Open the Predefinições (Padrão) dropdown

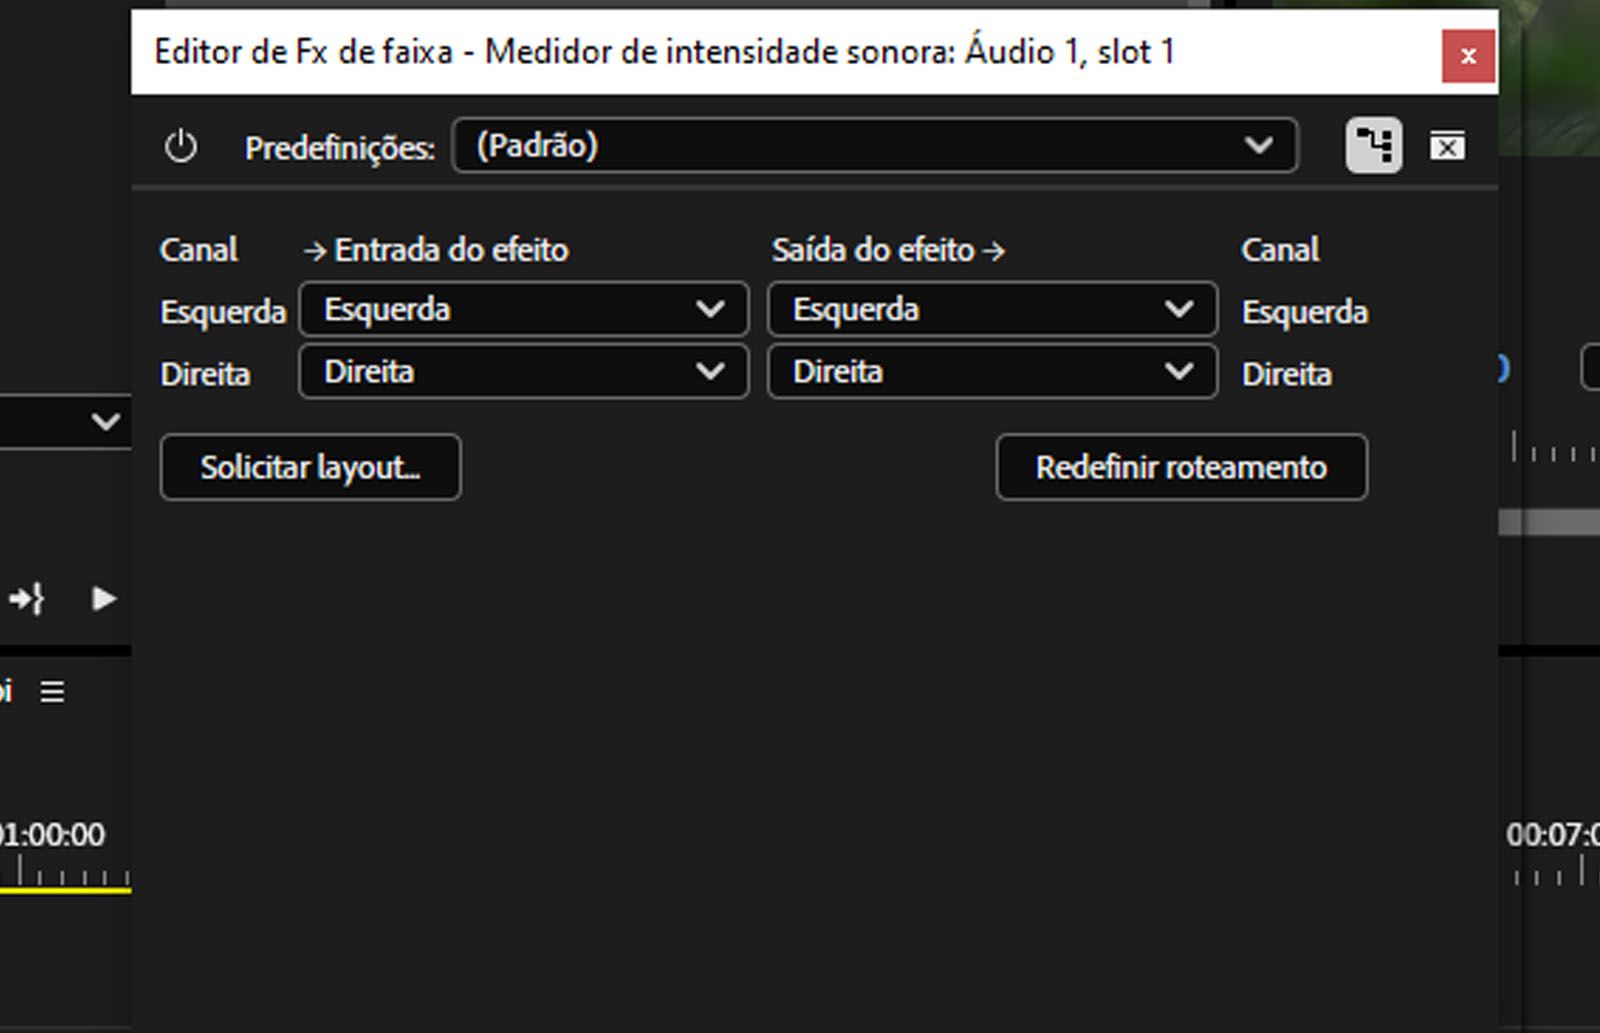(875, 146)
